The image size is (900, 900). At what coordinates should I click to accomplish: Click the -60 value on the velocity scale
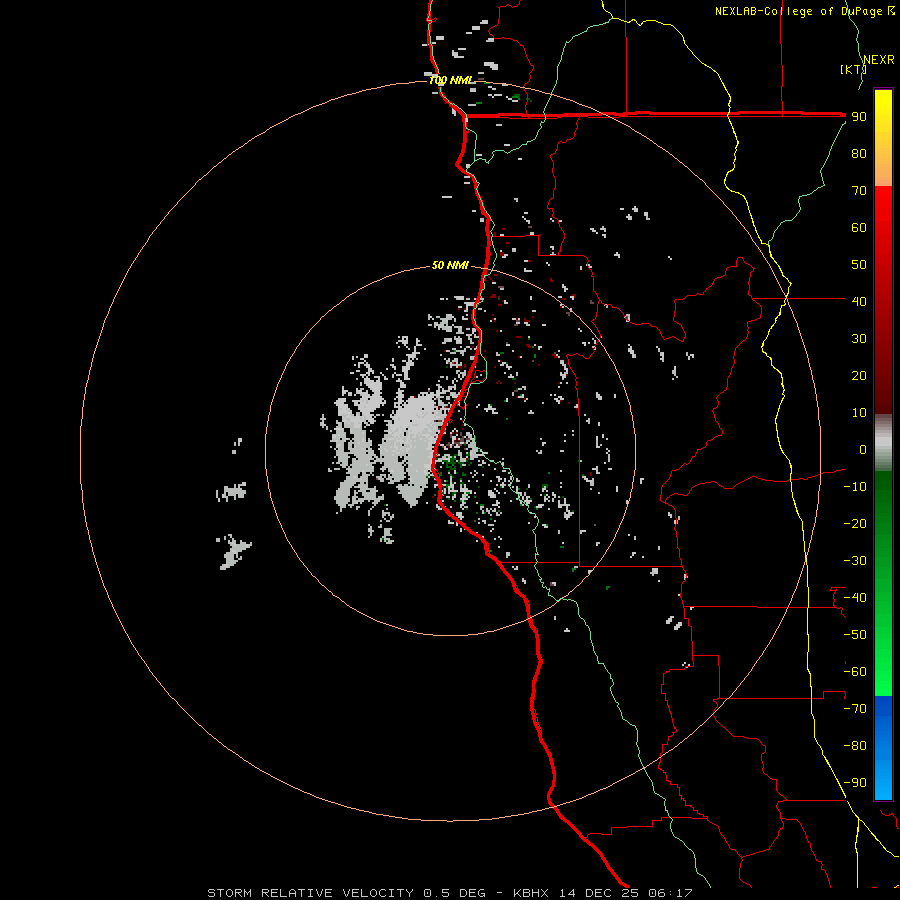[855, 672]
